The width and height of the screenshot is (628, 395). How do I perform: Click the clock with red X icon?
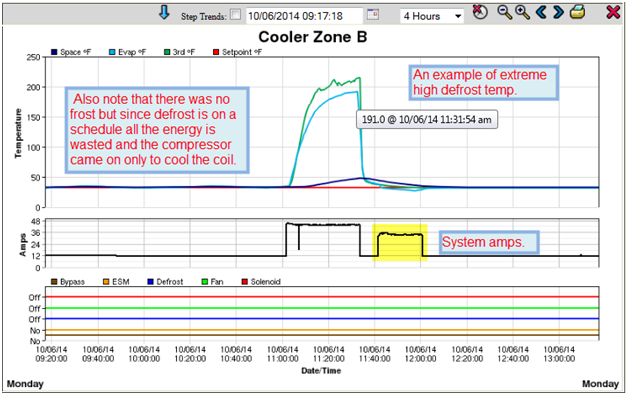pos(480,12)
